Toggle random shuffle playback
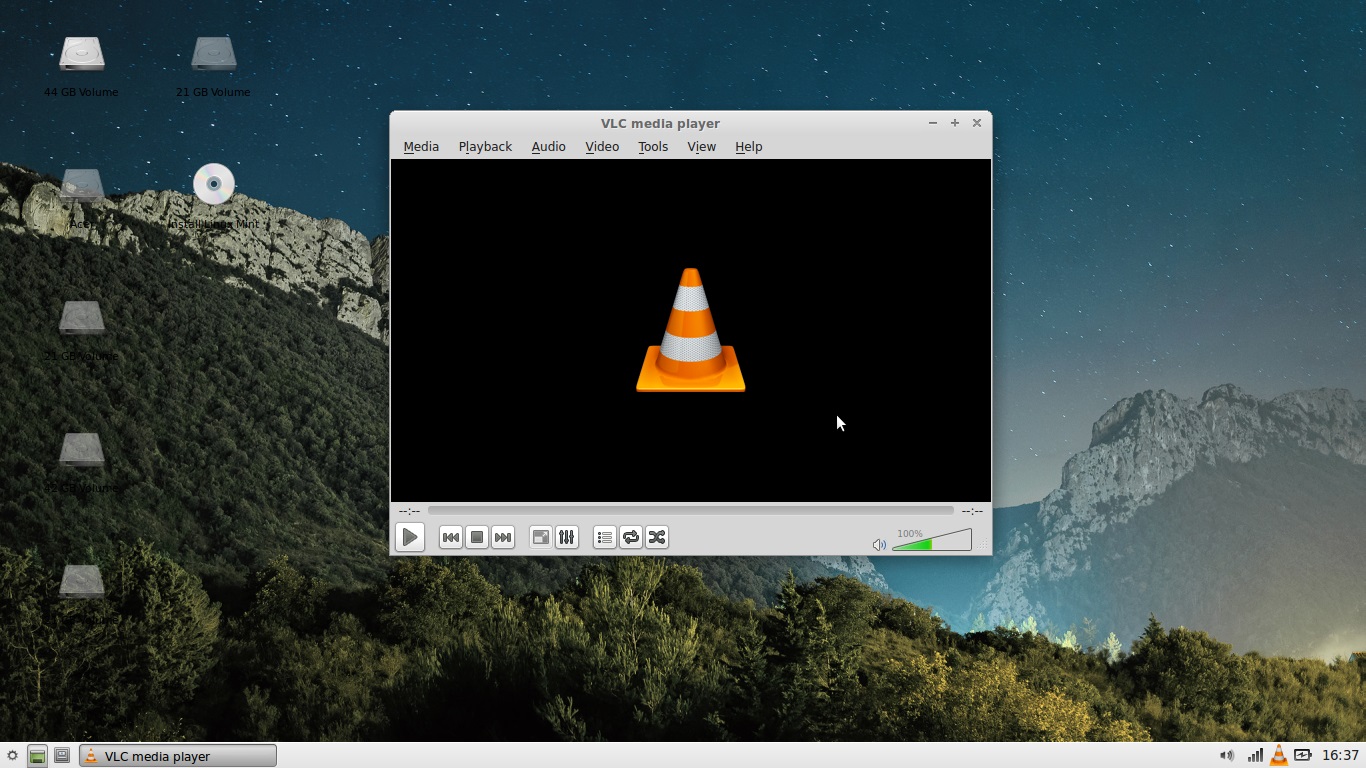 tap(657, 537)
